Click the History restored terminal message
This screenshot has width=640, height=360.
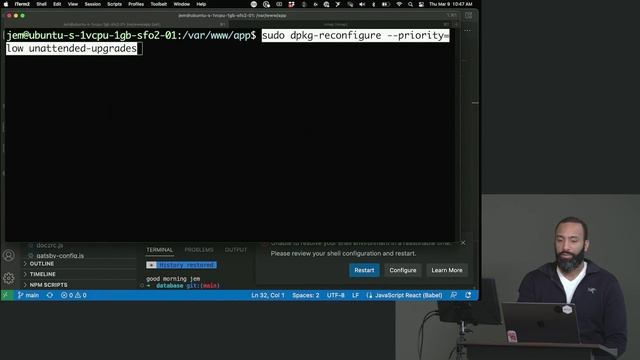pos(182,265)
